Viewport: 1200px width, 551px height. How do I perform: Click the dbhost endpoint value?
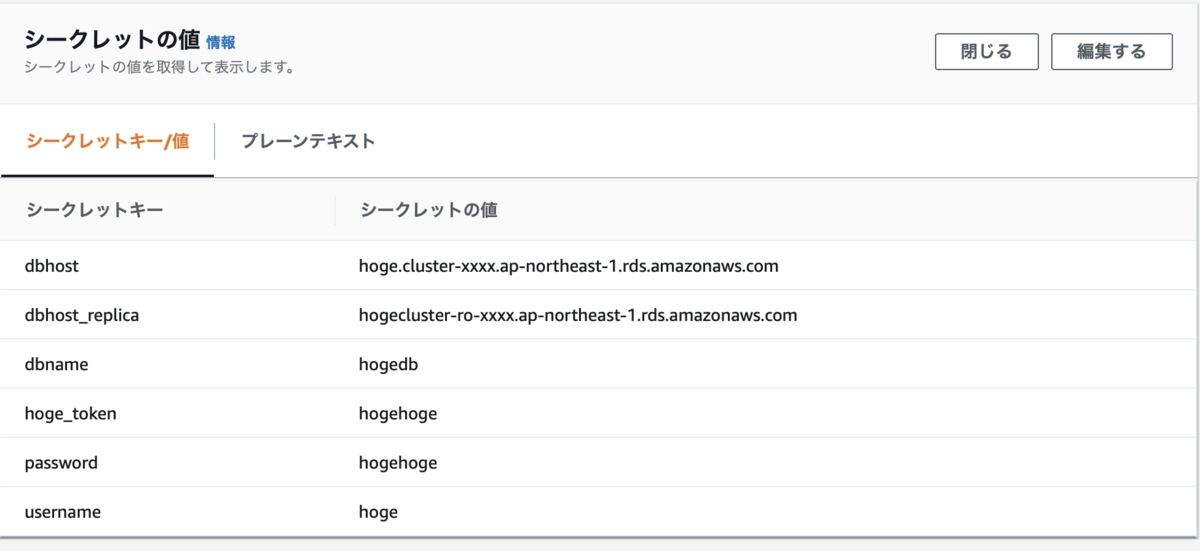click(x=568, y=266)
